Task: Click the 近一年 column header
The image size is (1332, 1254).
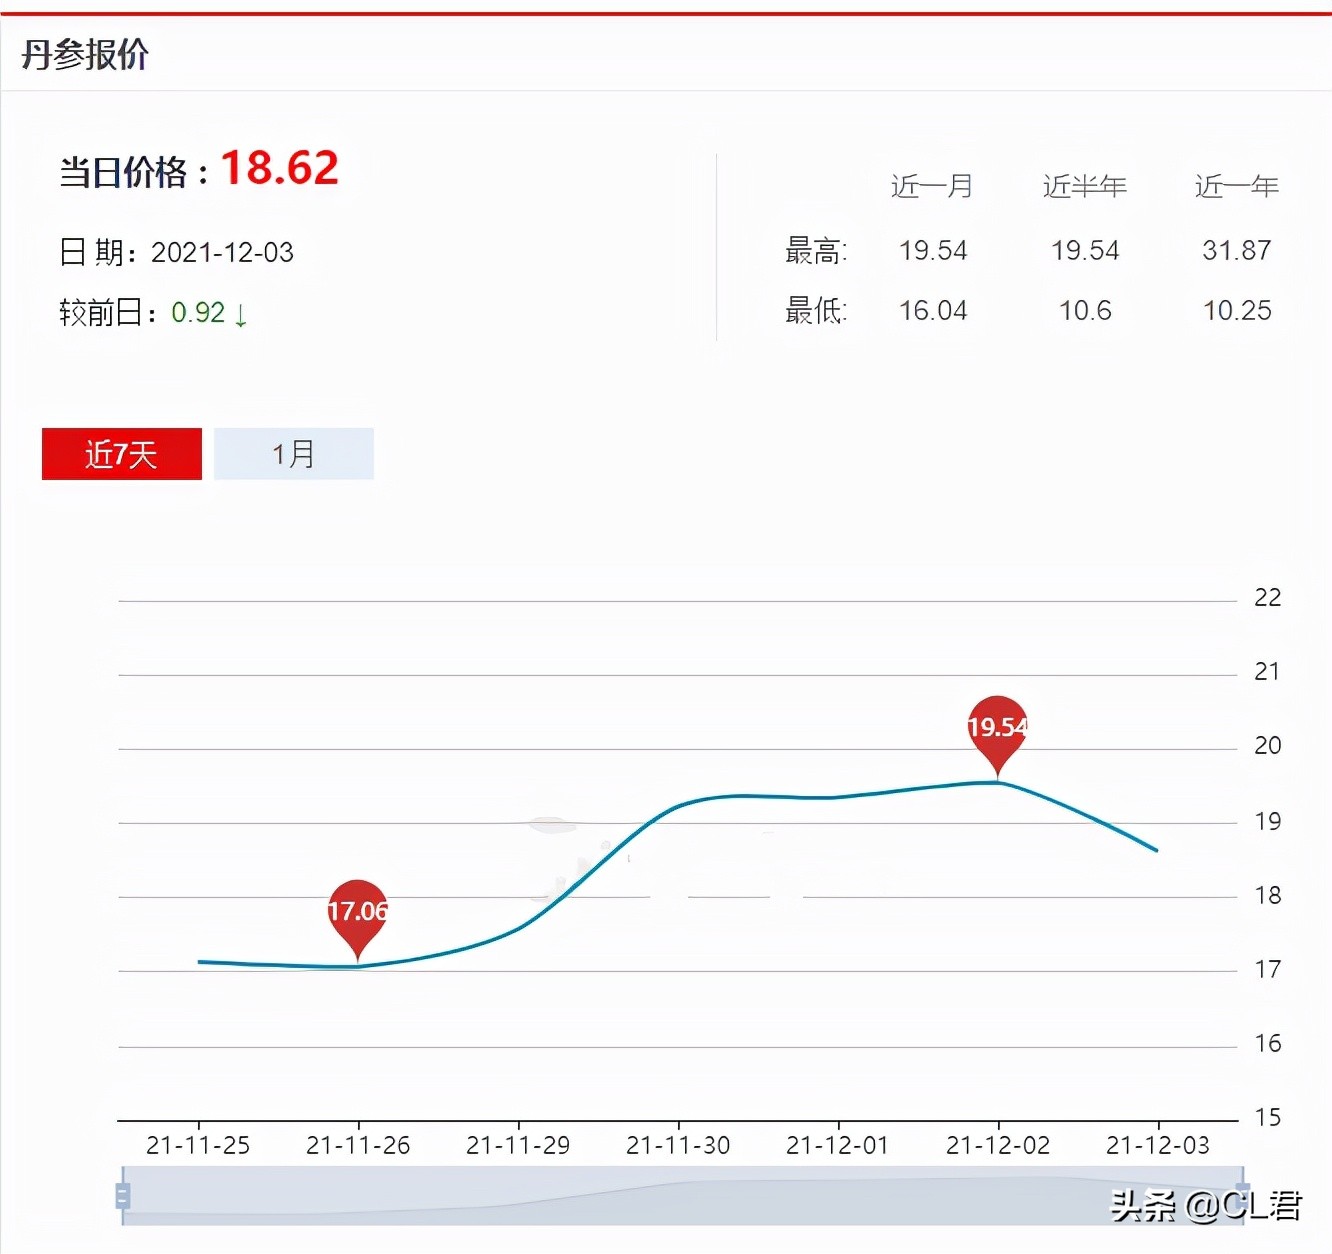Action: click(x=1237, y=186)
